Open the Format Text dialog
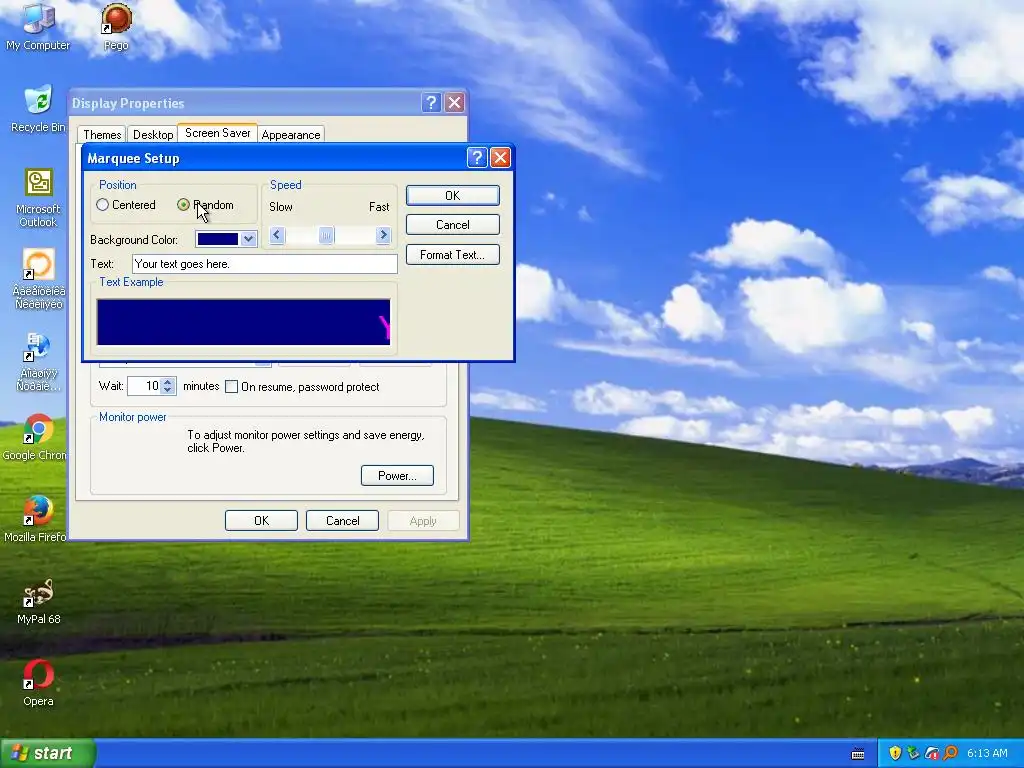 pos(453,255)
